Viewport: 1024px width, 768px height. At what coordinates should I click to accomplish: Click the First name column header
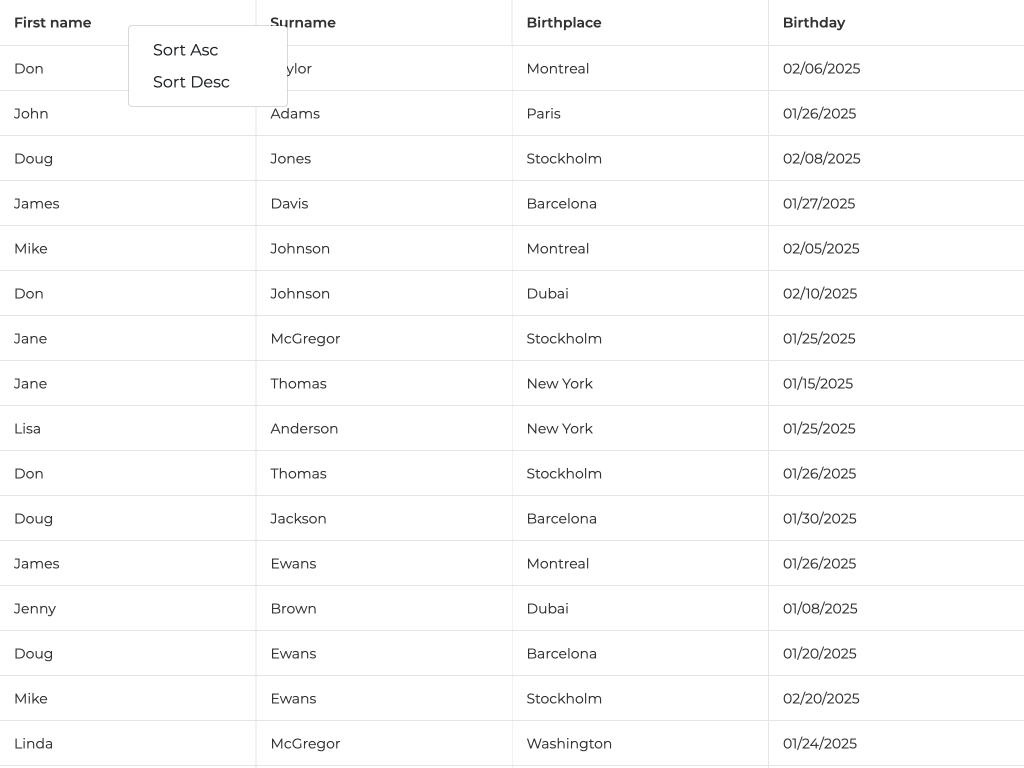53,23
